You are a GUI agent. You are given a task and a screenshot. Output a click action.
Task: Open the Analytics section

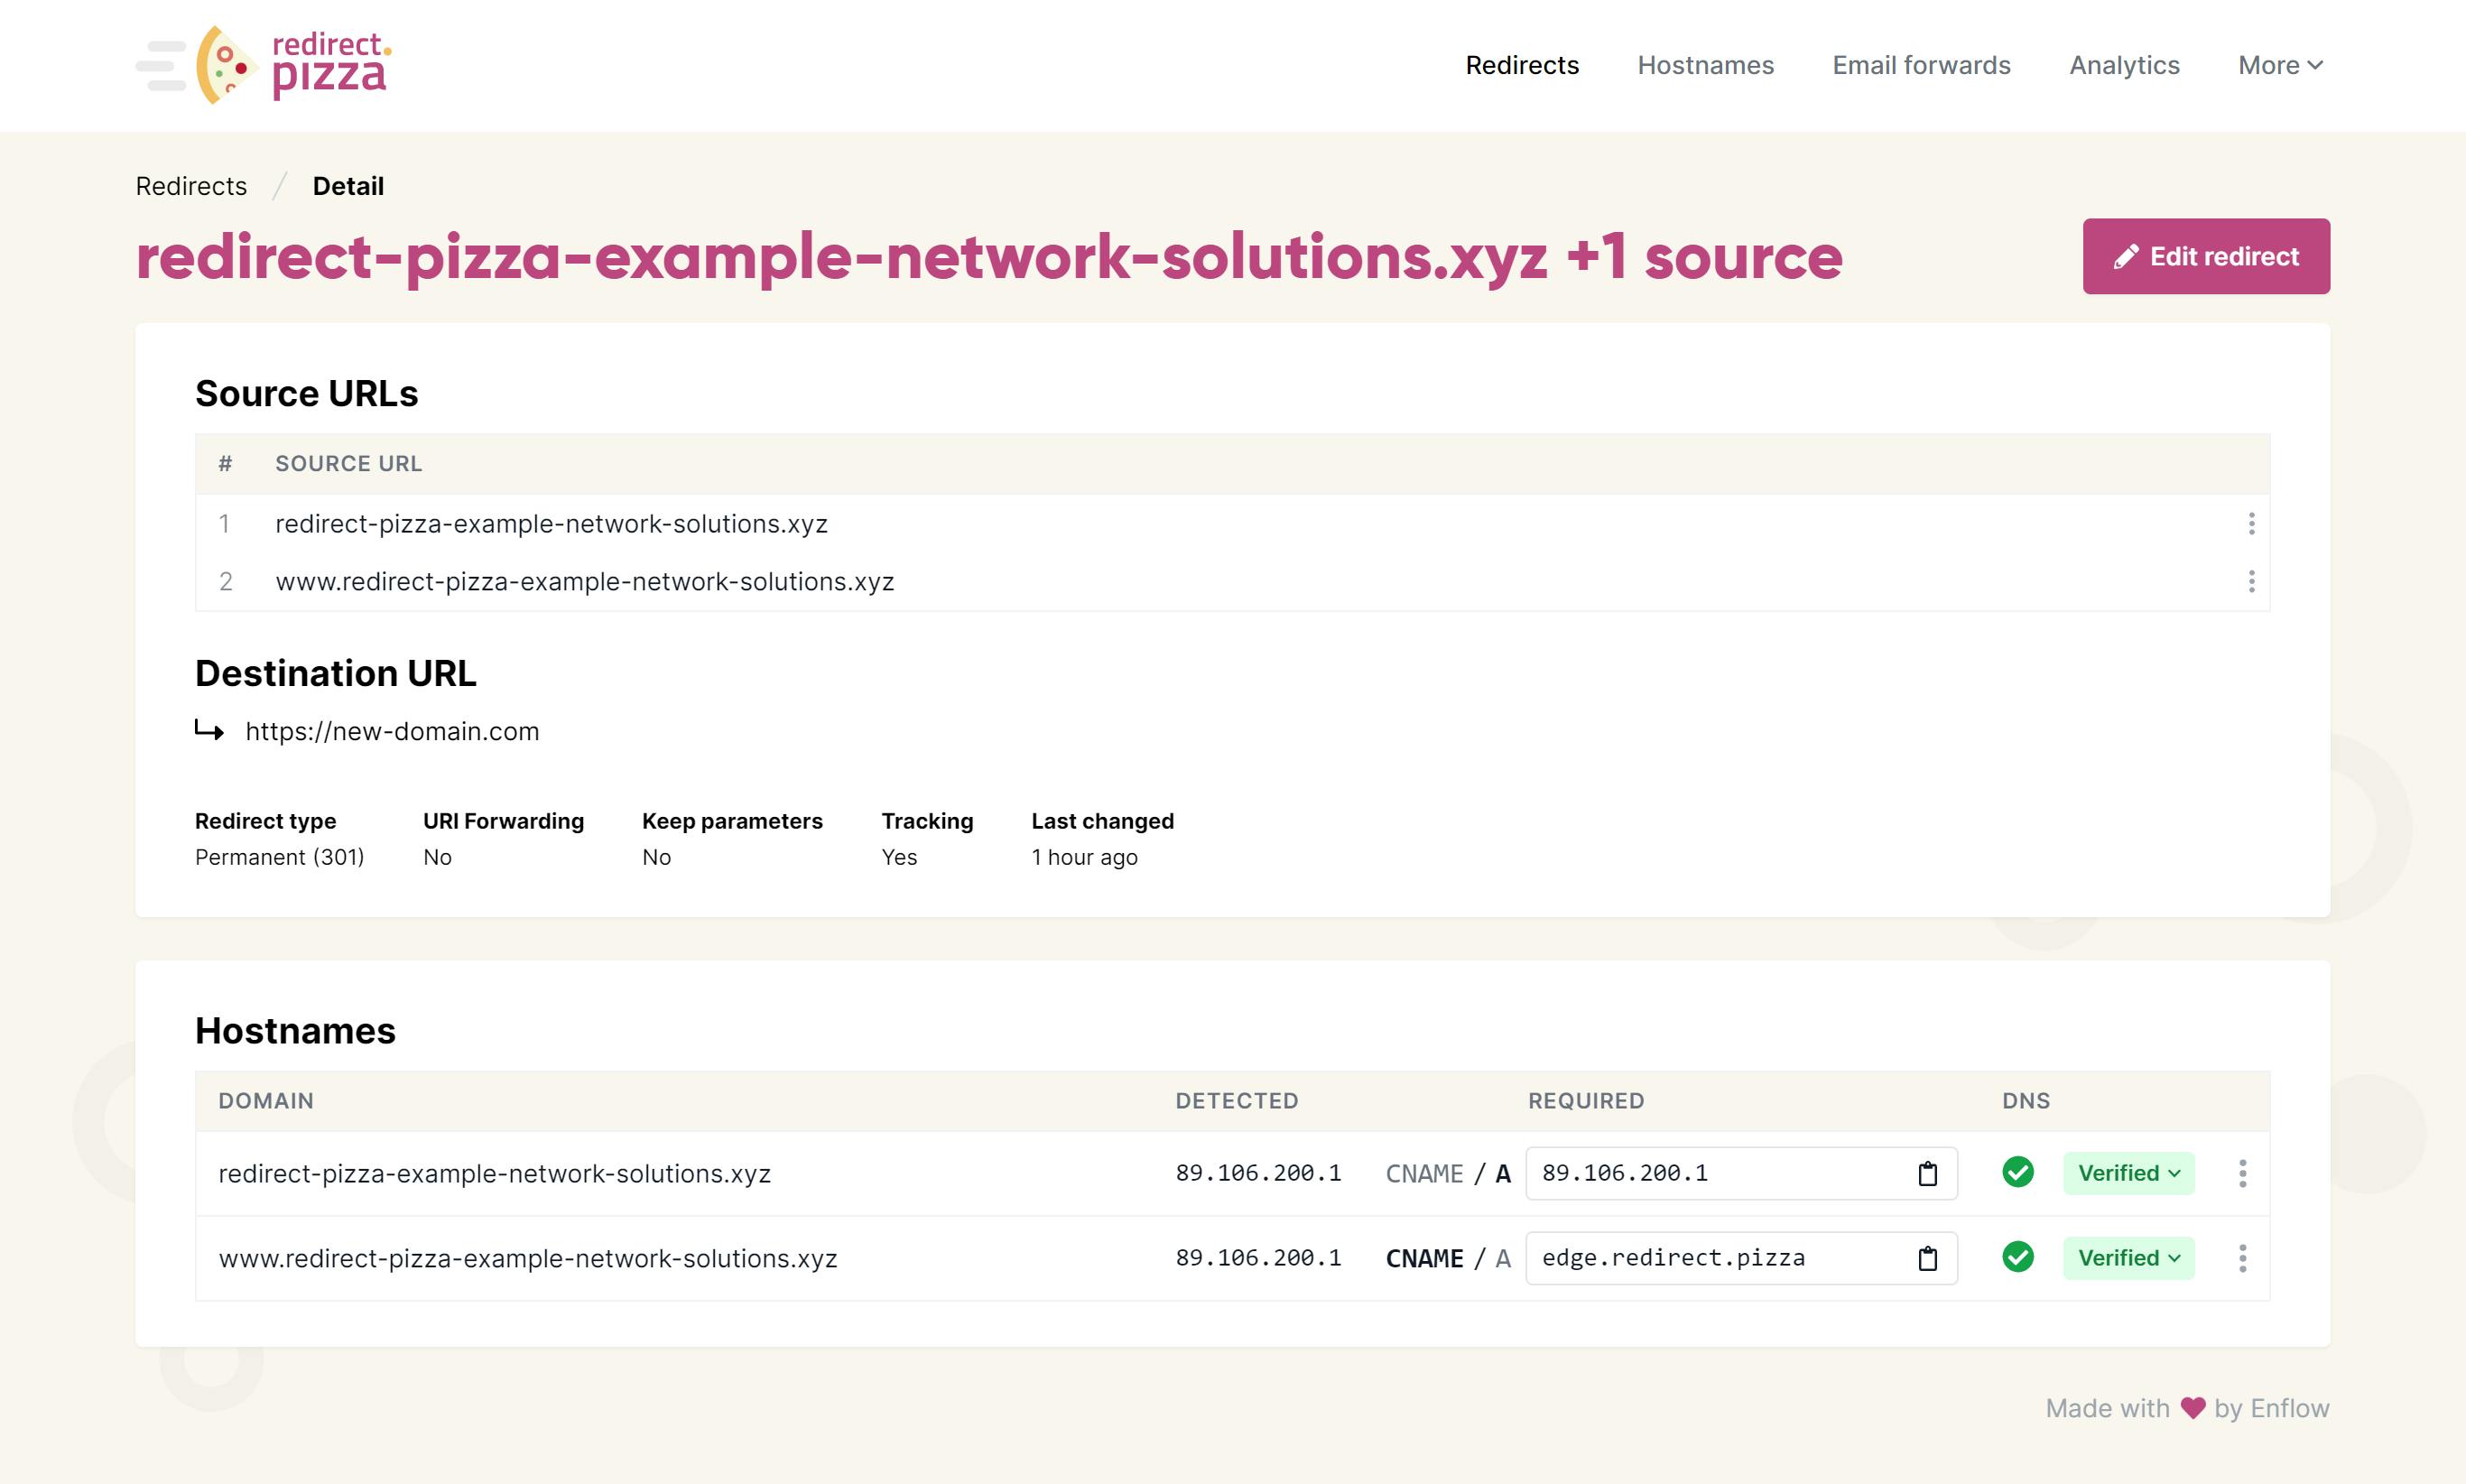click(x=2123, y=65)
